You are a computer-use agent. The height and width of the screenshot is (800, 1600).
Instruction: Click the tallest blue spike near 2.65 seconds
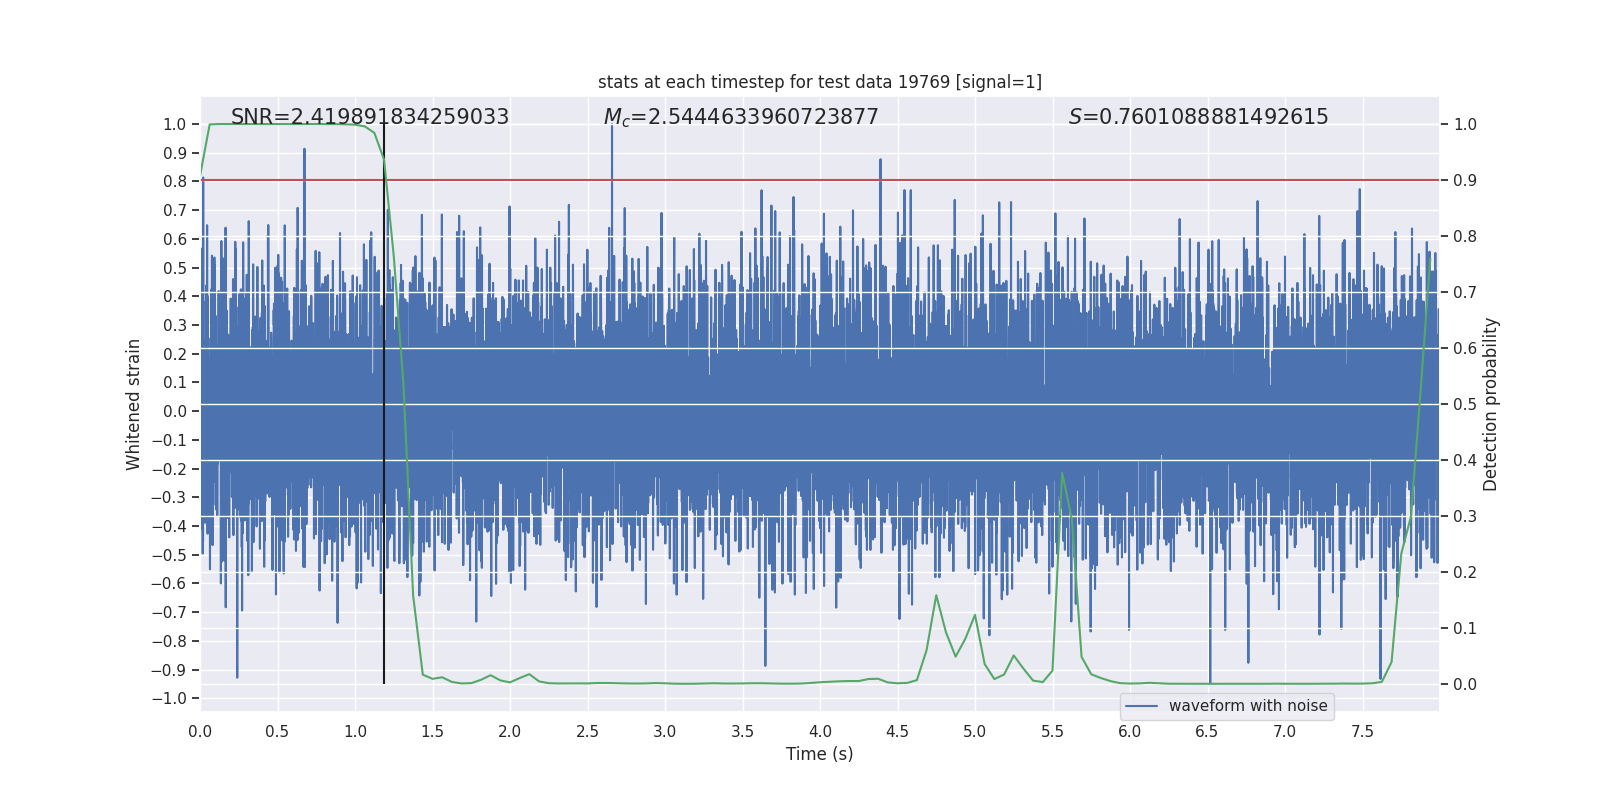[x=612, y=130]
